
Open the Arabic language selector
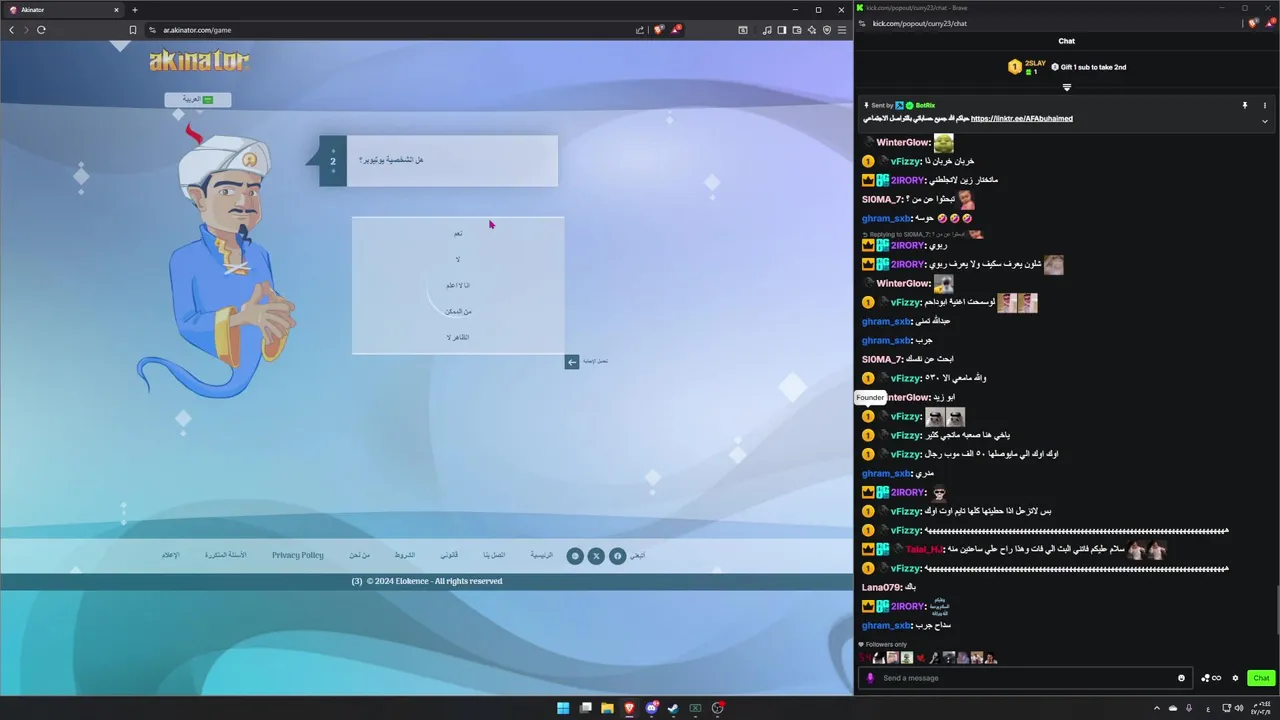[x=198, y=99]
